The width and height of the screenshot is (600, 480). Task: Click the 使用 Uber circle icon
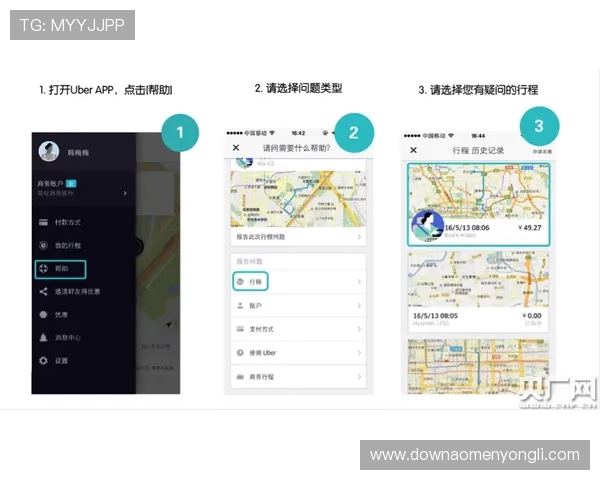point(240,353)
